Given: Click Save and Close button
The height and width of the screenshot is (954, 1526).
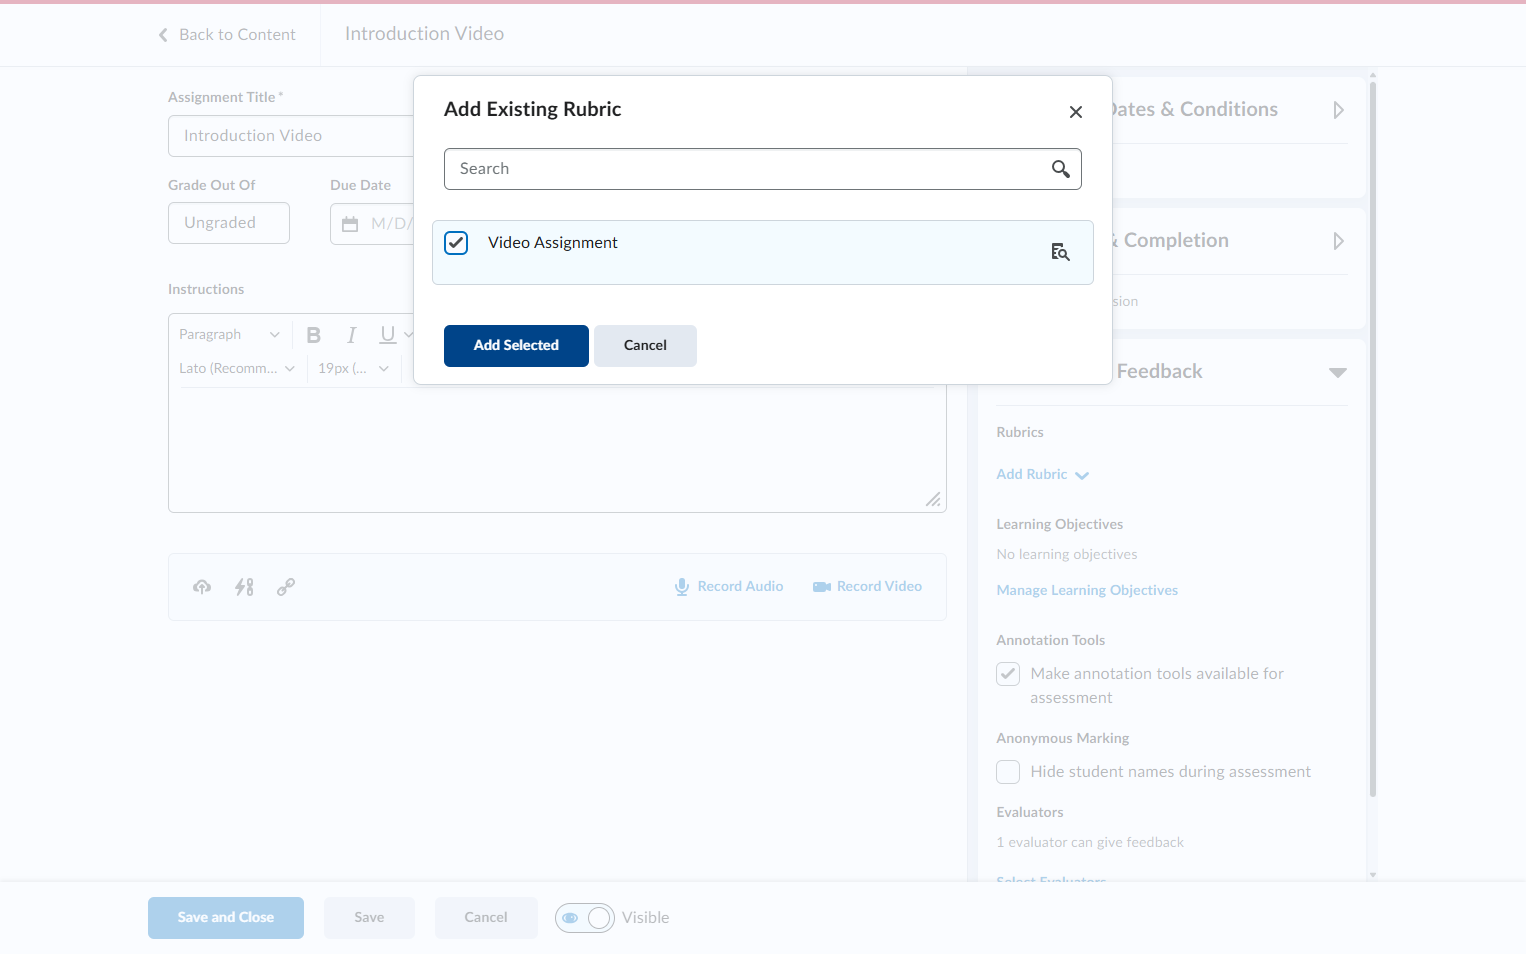Looking at the screenshot, I should (226, 918).
